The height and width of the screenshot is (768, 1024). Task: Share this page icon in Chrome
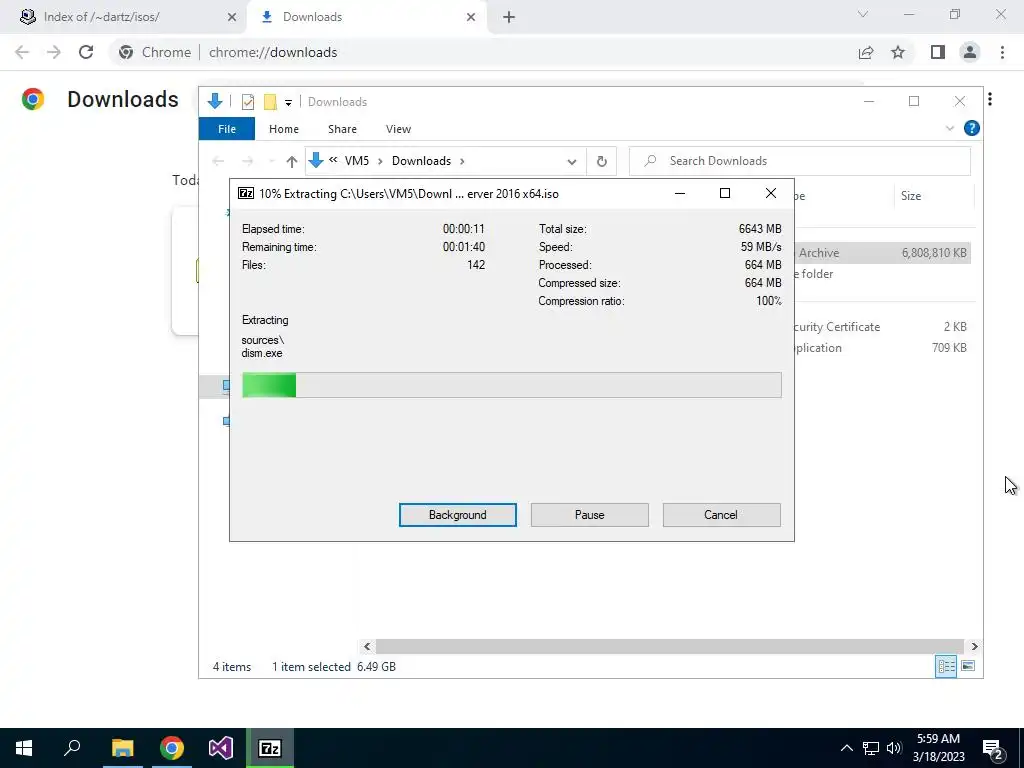866,52
